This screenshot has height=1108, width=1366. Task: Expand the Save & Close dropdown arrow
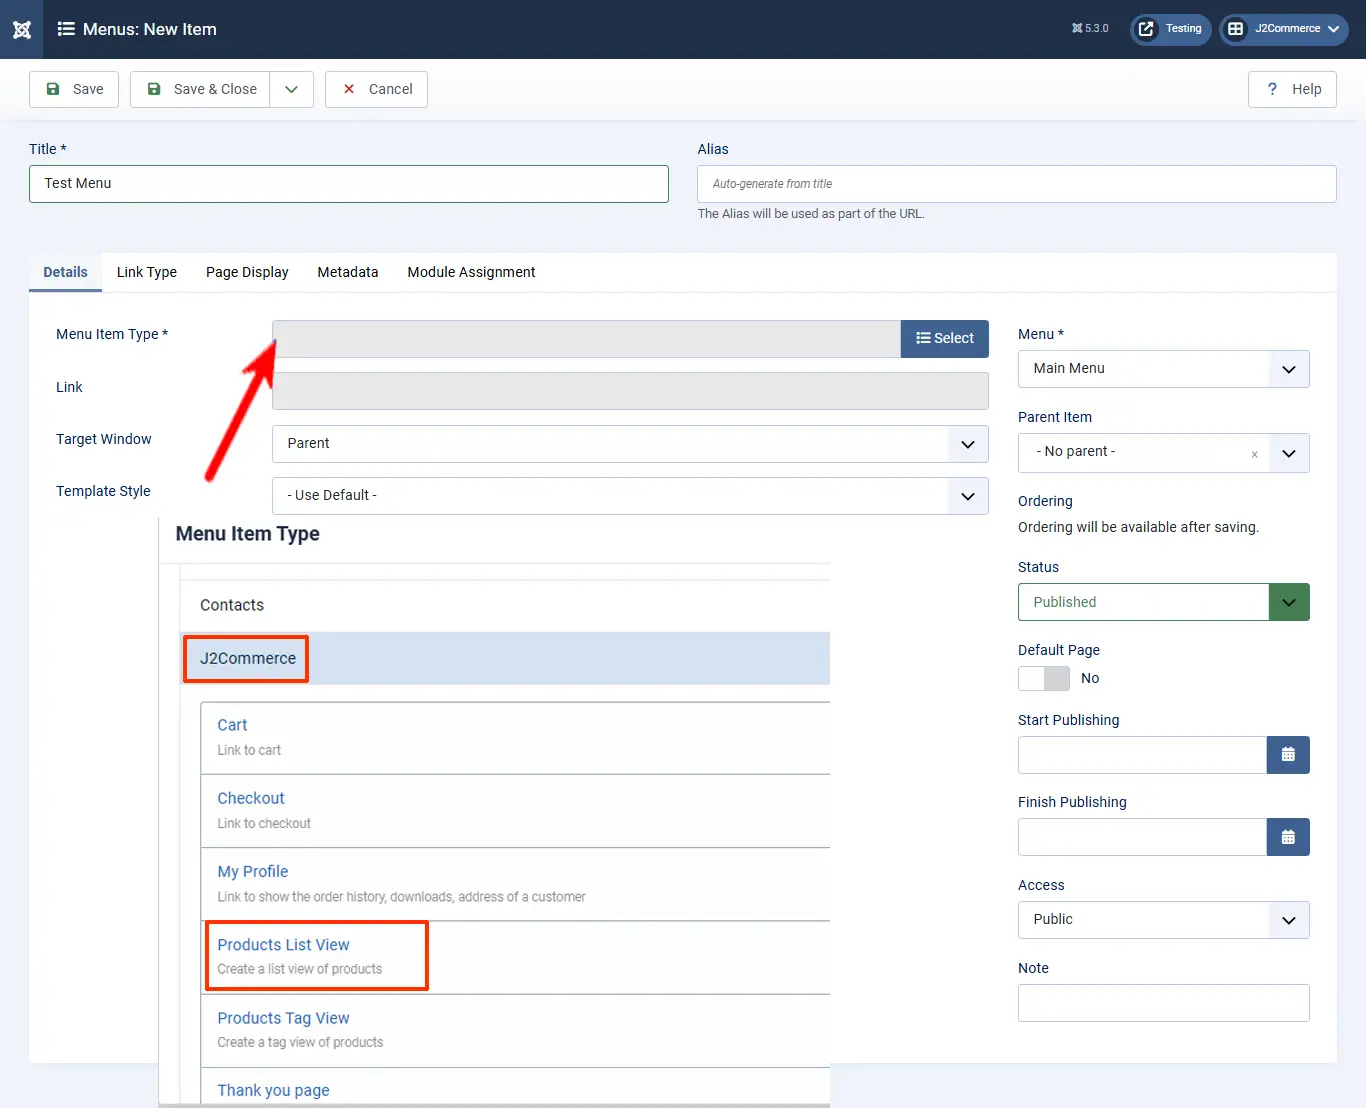(292, 89)
